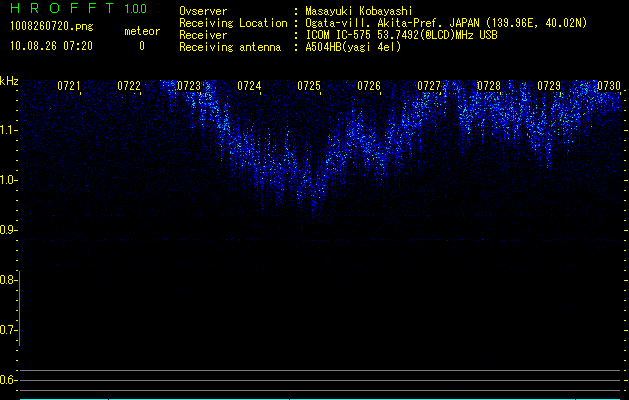Select the 0727 time marker
This screenshot has height=400, width=629.
(429, 86)
